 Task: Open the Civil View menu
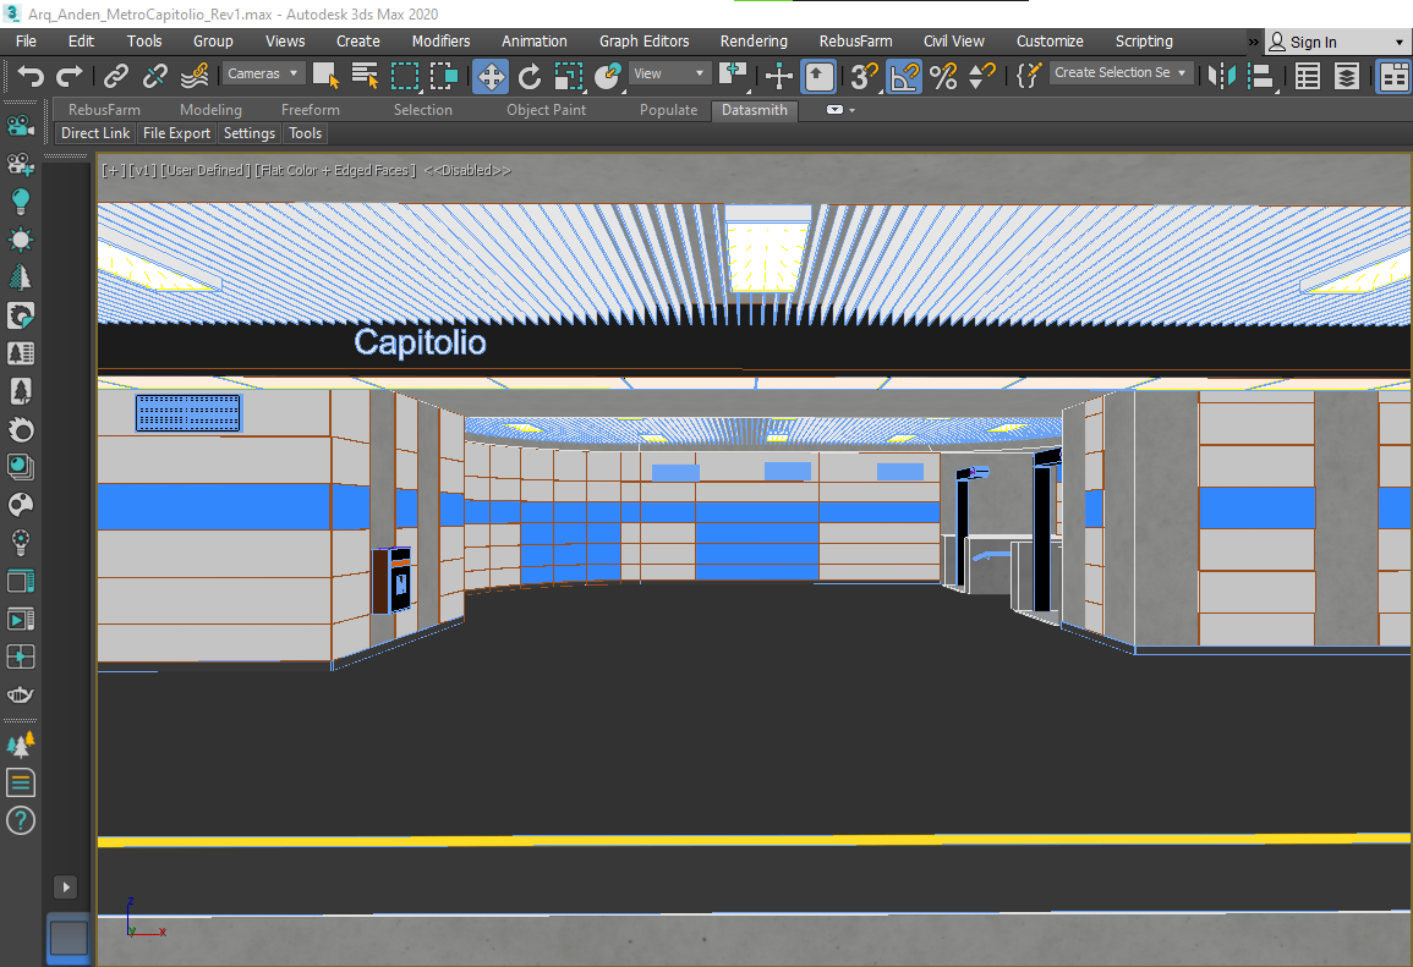pyautogui.click(x=954, y=41)
